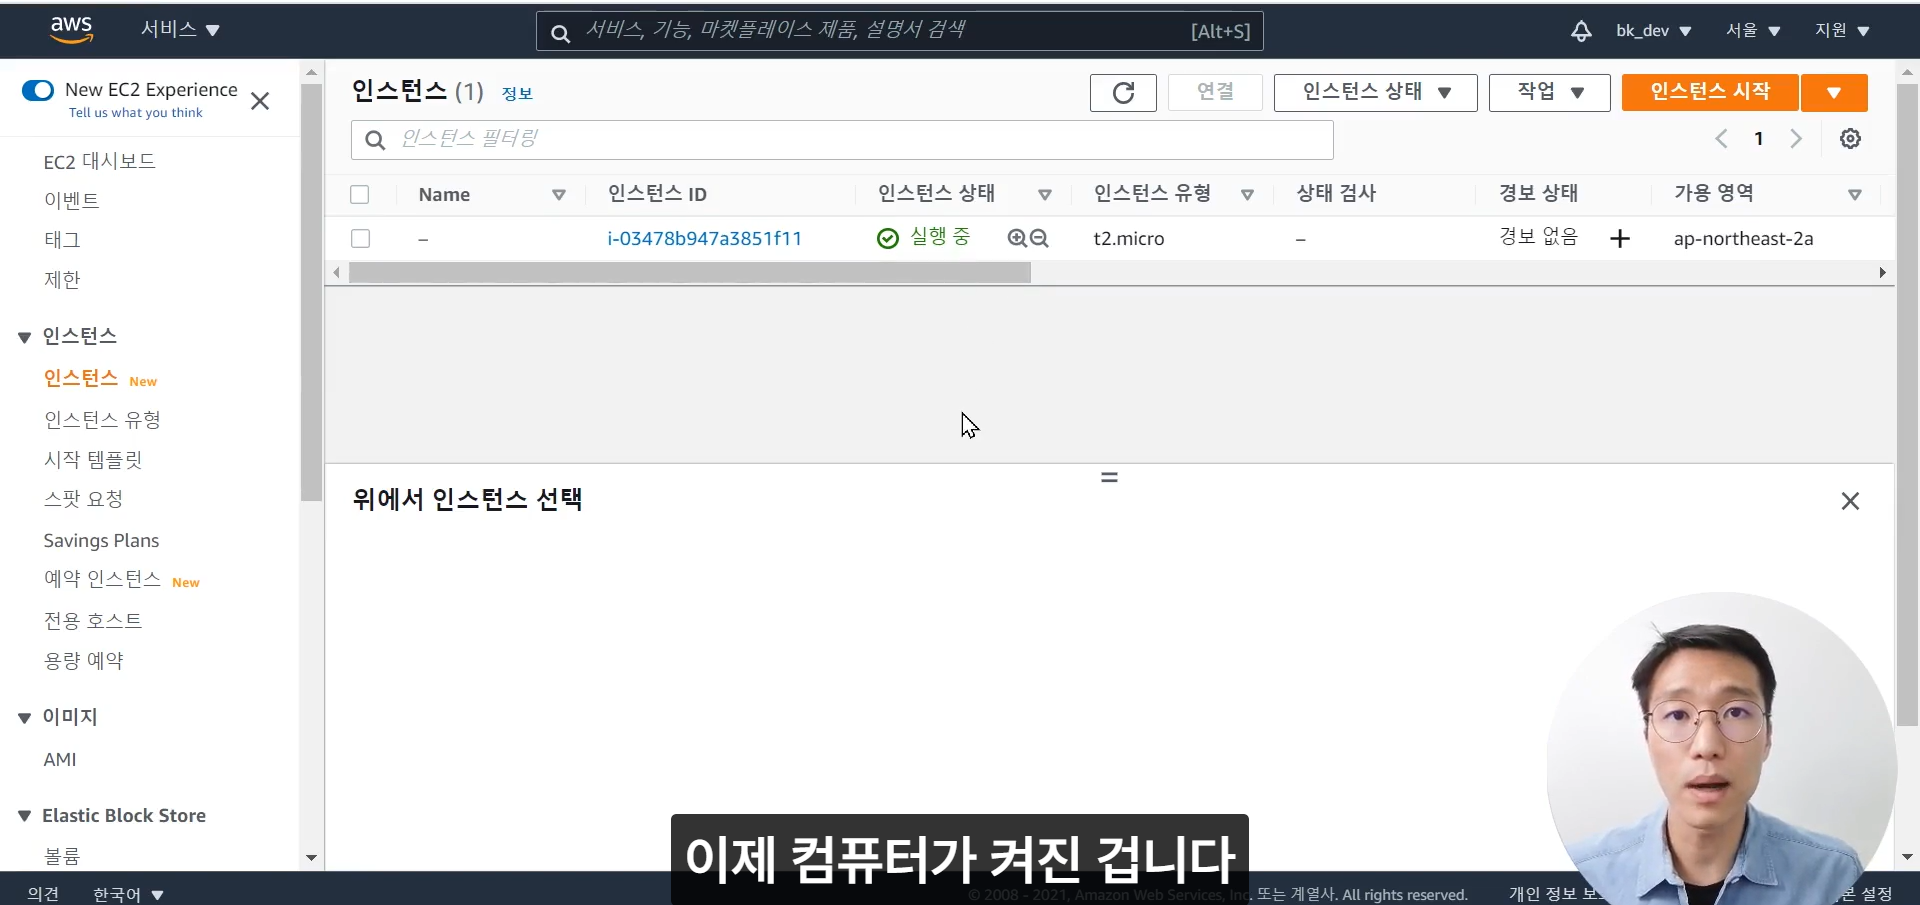
Task: Click the 경보 없음 alarm status text
Action: click(x=1538, y=237)
